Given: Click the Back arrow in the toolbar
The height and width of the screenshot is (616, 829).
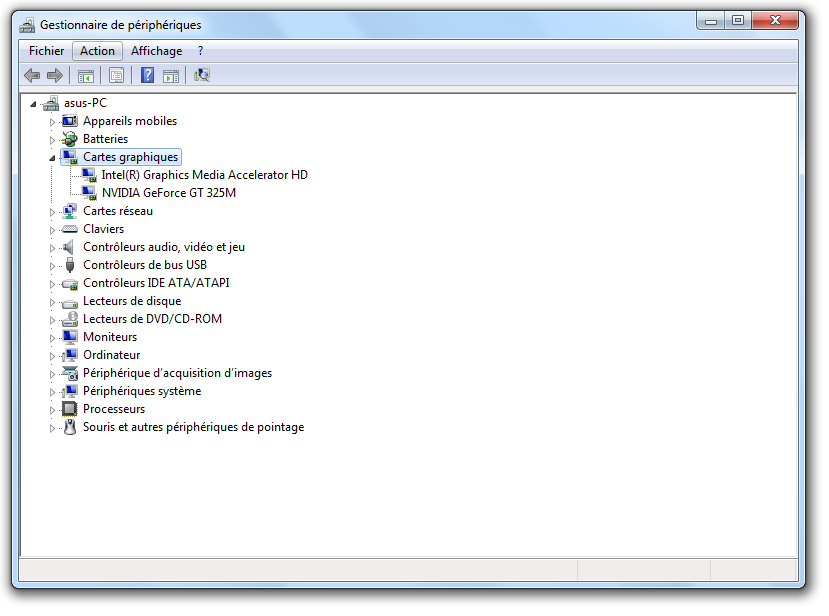Looking at the screenshot, I should [x=32, y=76].
